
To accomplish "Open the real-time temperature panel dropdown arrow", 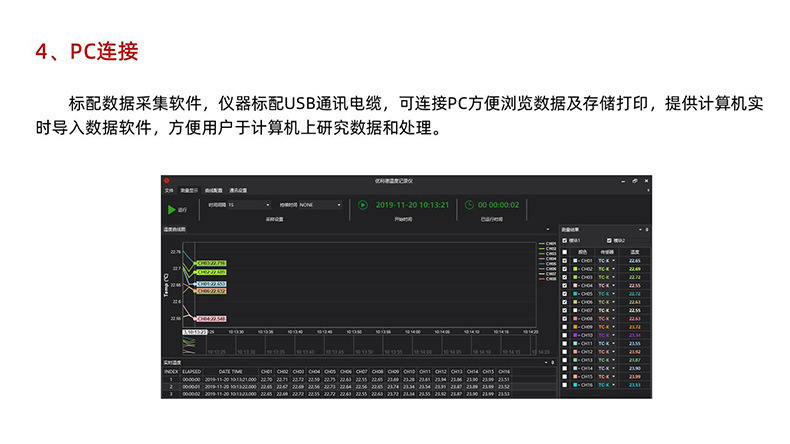I will coord(546,362).
